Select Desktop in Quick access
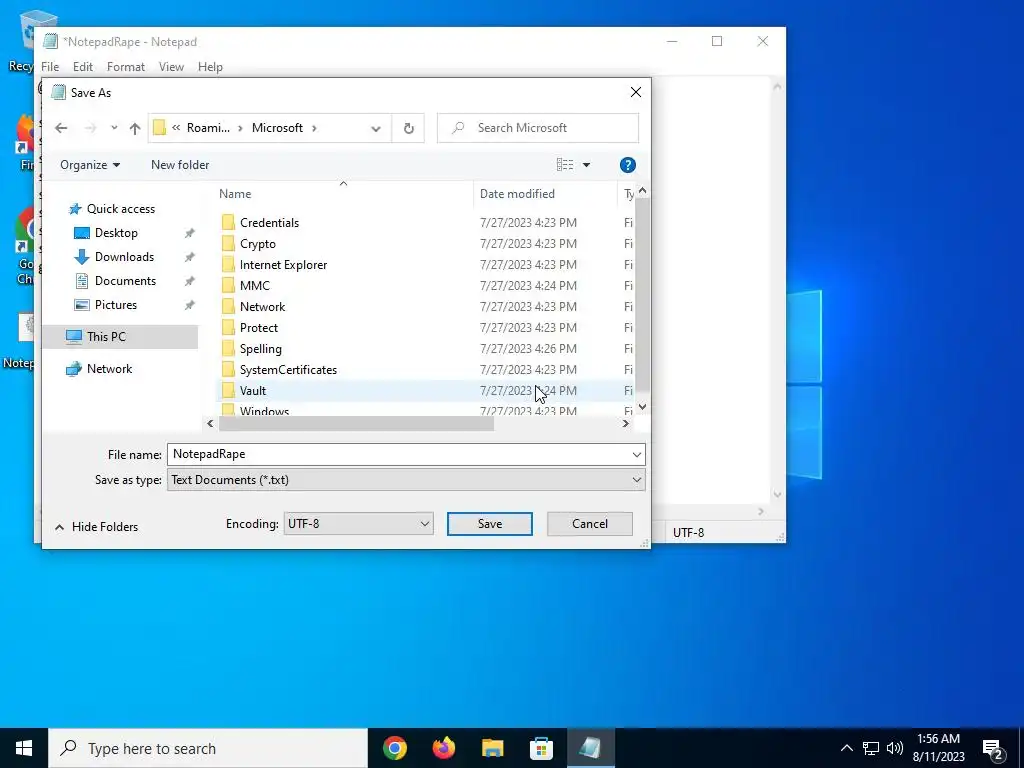The height and width of the screenshot is (768, 1024). click(116, 233)
